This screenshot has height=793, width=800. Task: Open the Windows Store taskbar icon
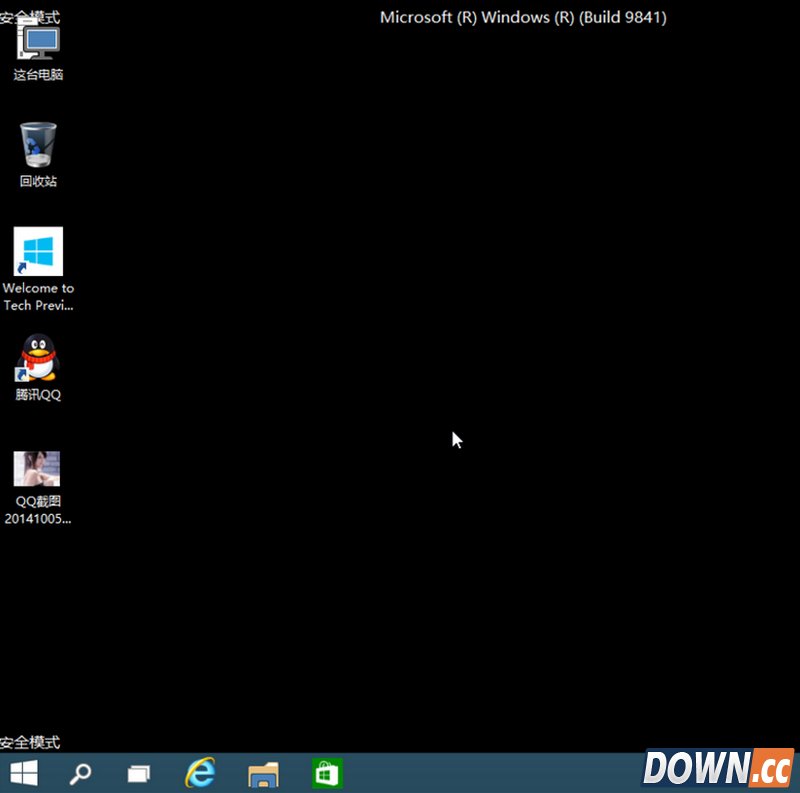tap(326, 773)
